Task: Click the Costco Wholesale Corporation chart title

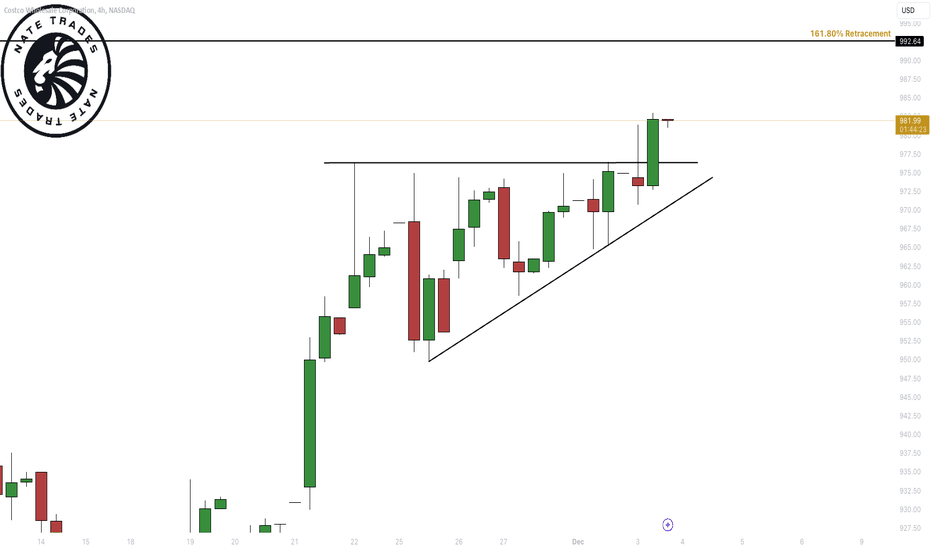Action: coord(69,11)
